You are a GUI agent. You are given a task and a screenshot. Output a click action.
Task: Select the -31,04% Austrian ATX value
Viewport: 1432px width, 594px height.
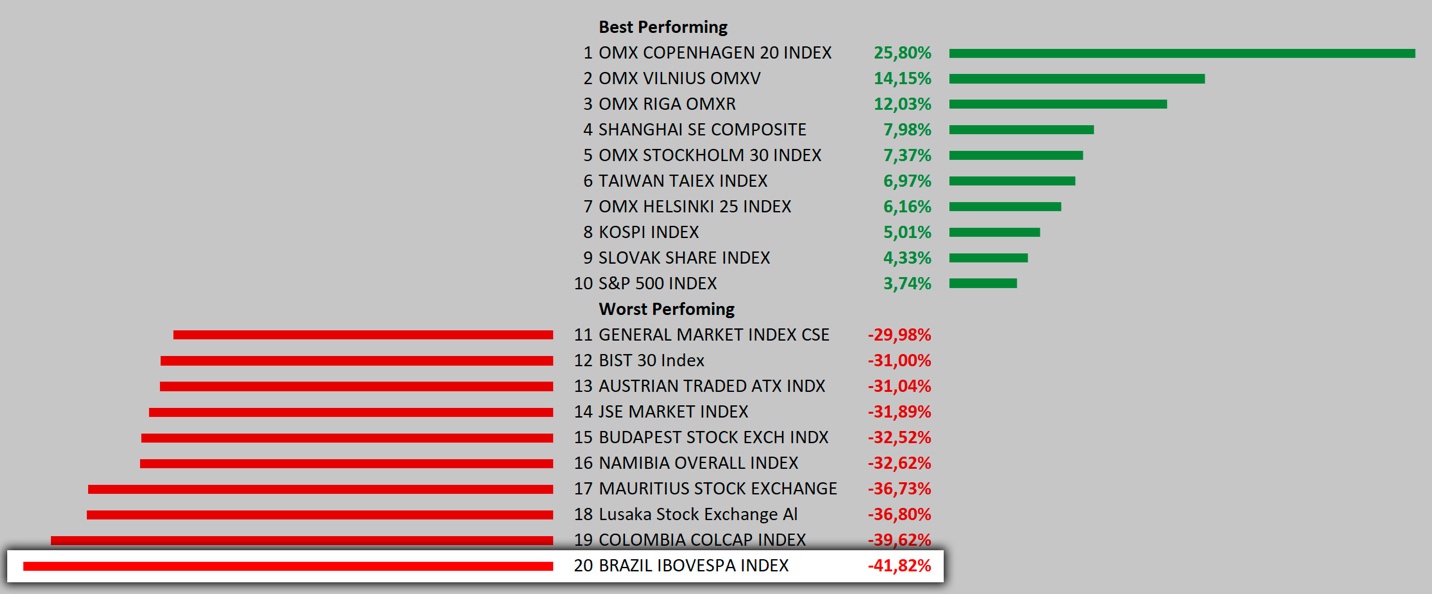tap(899, 386)
